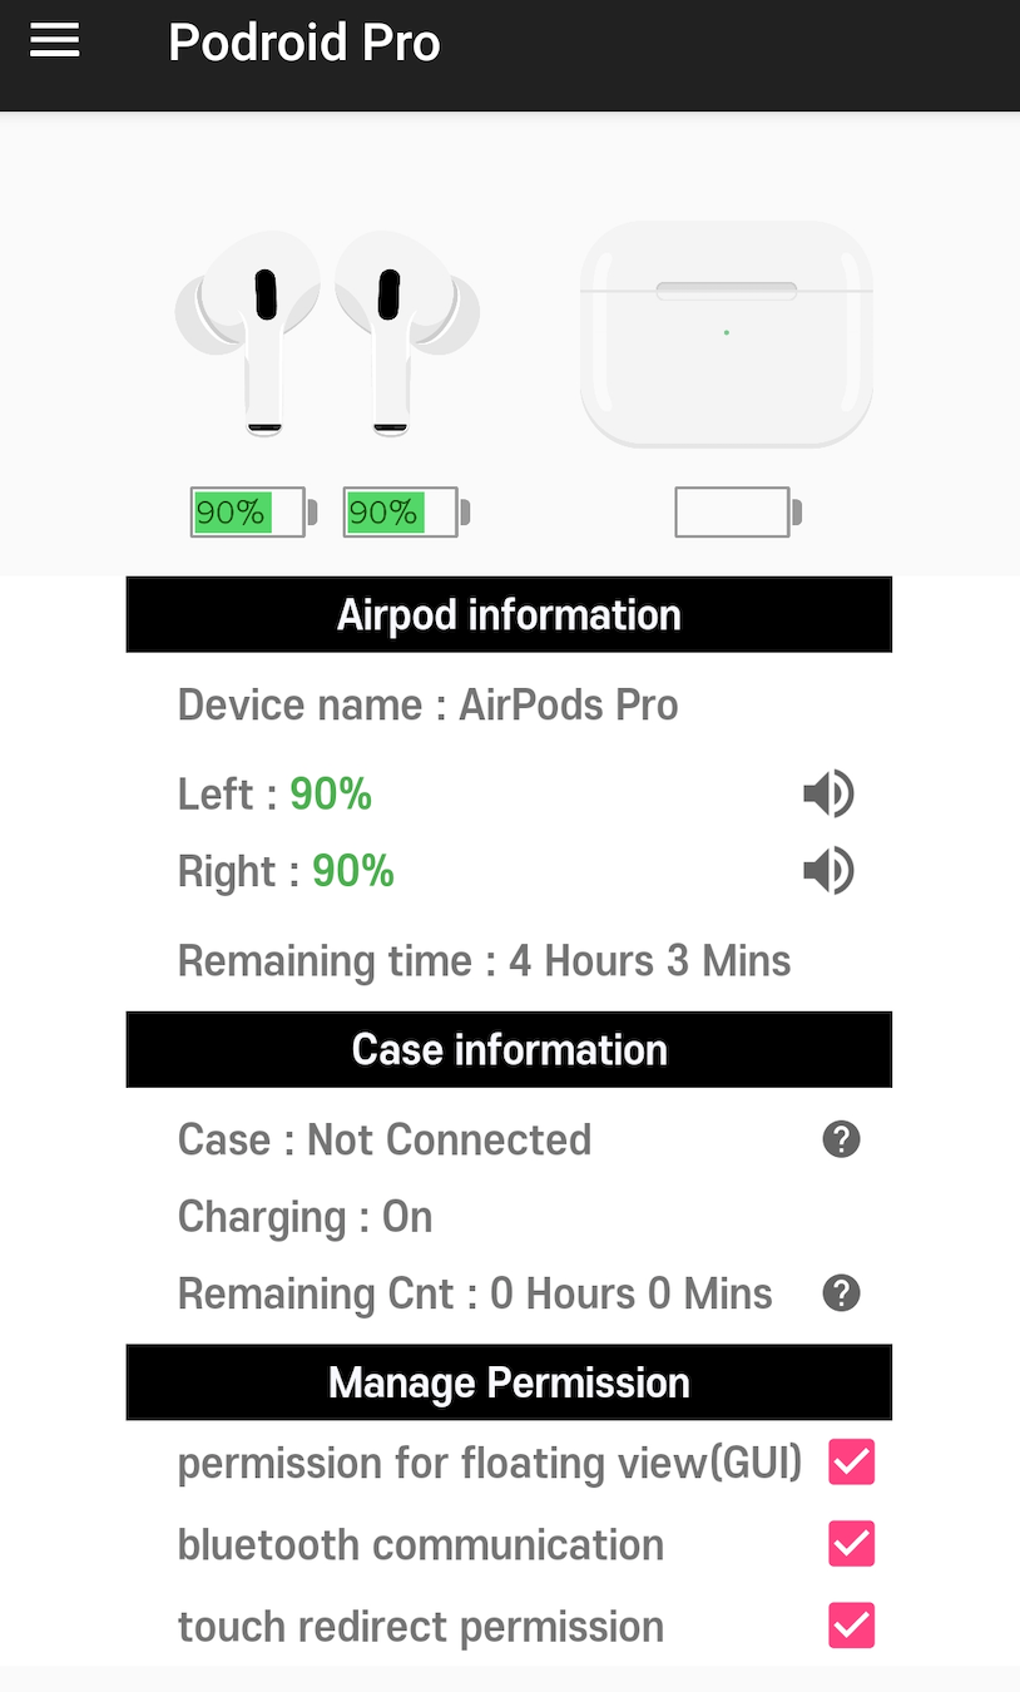
Task: Open help icon beside Remaining Cnt
Action: tap(841, 1293)
